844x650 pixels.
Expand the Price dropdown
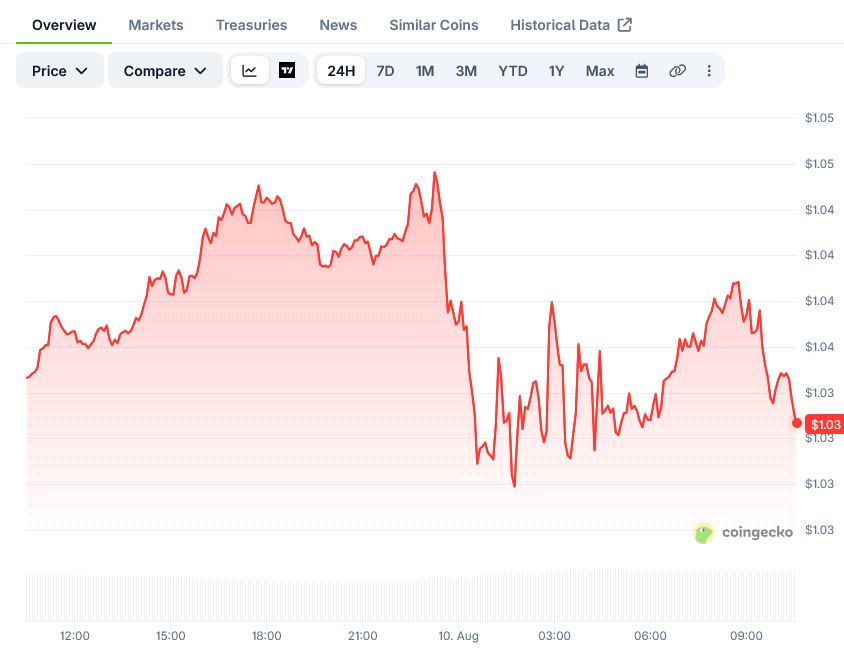tap(60, 70)
